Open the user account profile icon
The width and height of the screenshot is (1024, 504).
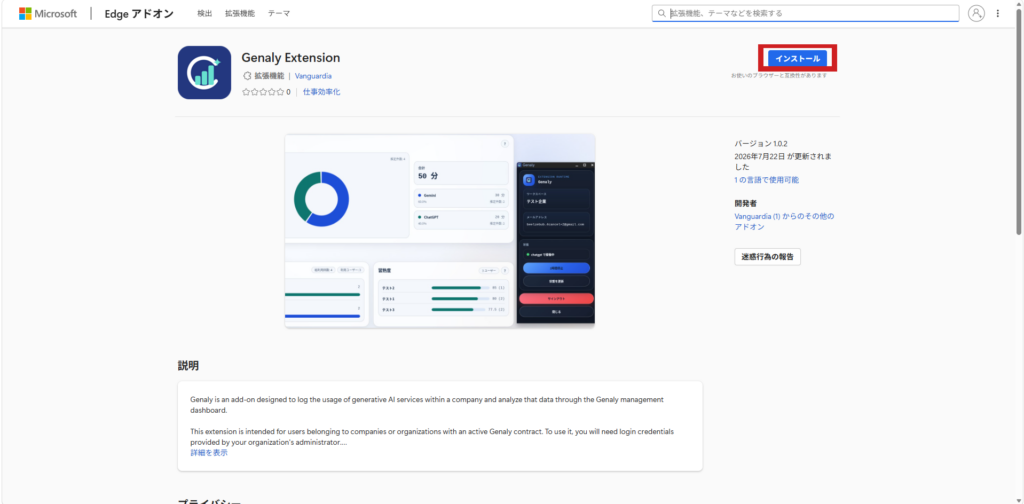[976, 13]
